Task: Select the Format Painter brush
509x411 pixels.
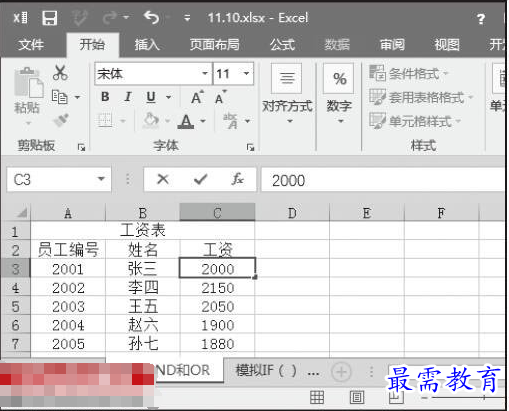Action: (61, 120)
